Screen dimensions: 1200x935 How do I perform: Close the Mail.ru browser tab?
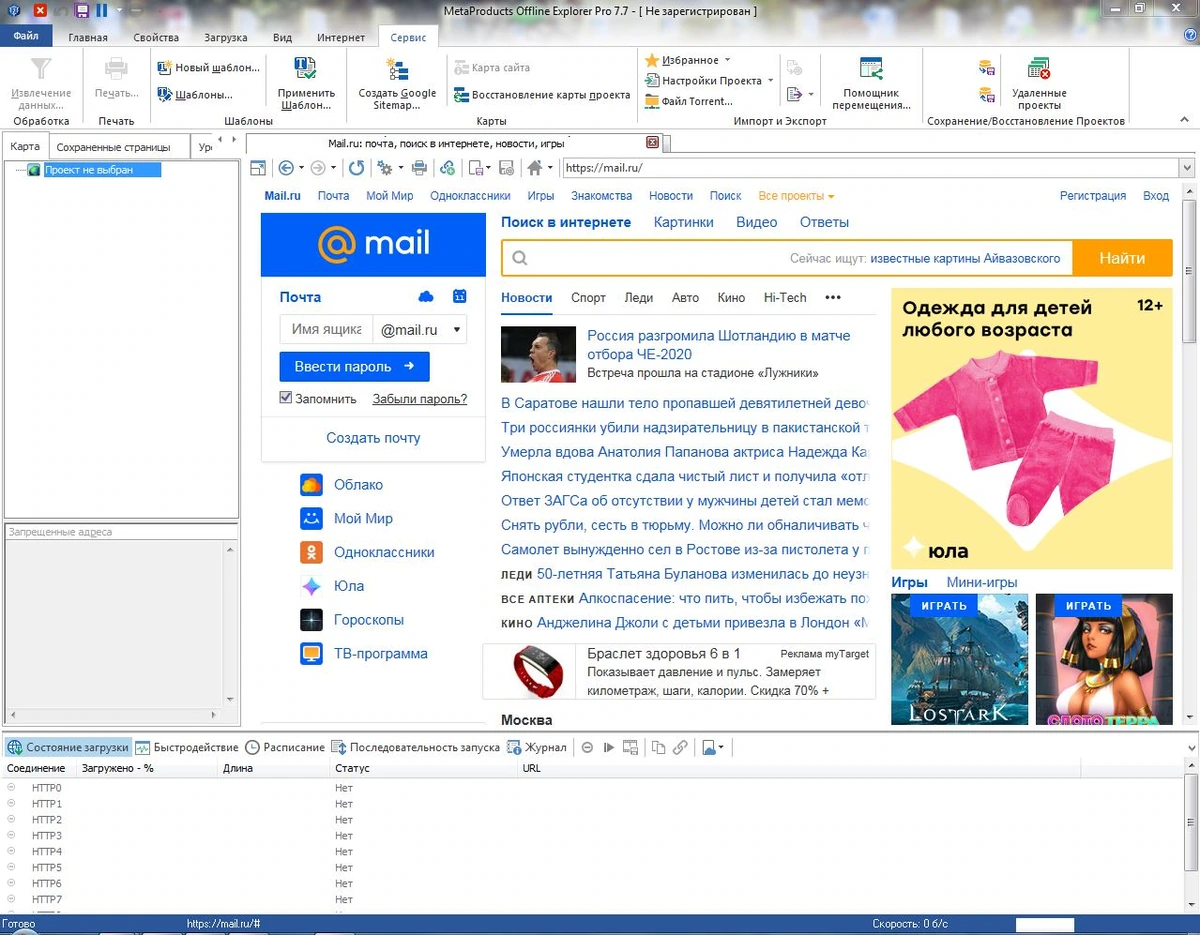[652, 143]
